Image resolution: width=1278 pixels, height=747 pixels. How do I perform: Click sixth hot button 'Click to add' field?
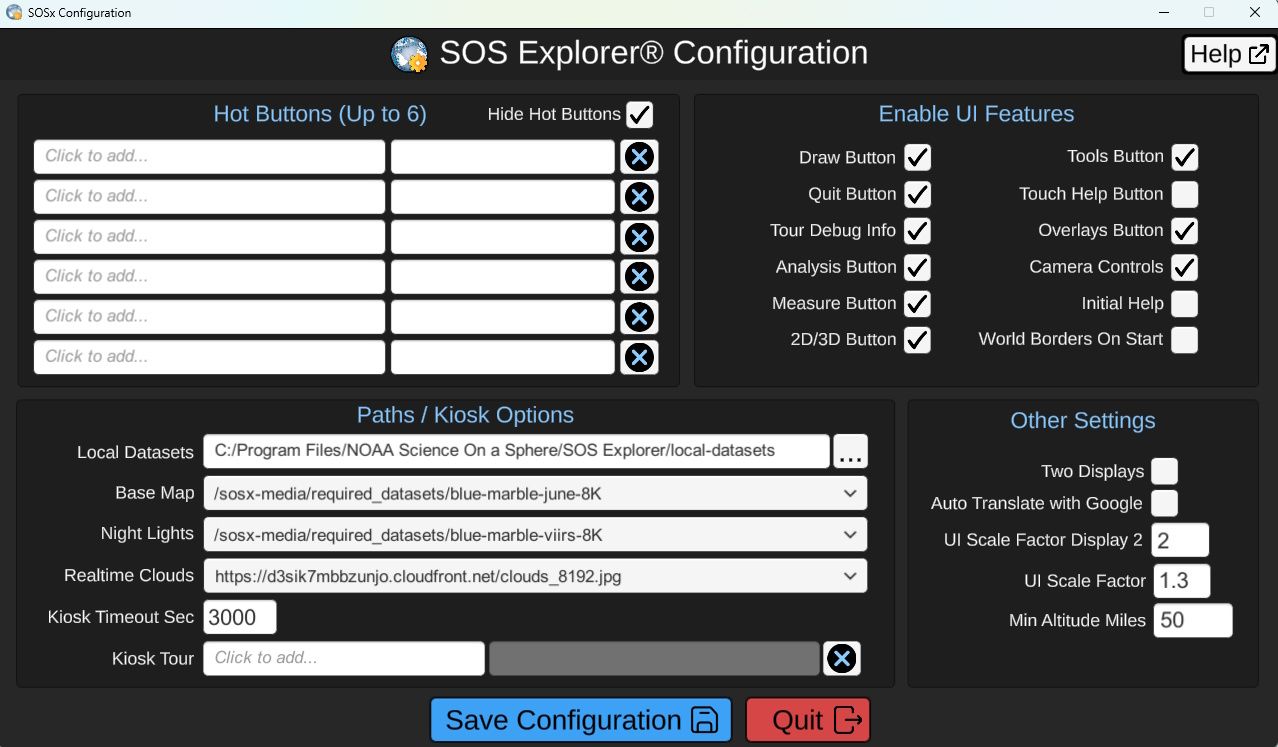(209, 357)
